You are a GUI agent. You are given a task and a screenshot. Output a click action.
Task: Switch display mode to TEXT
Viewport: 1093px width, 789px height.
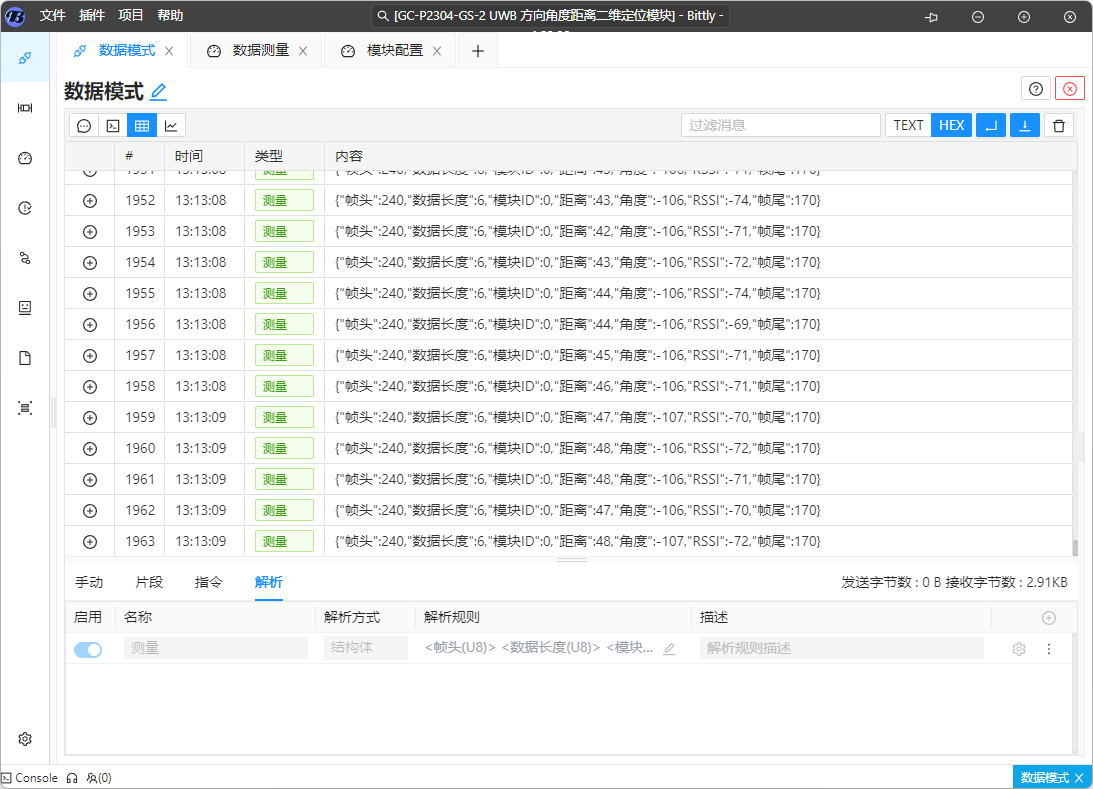(x=908, y=125)
